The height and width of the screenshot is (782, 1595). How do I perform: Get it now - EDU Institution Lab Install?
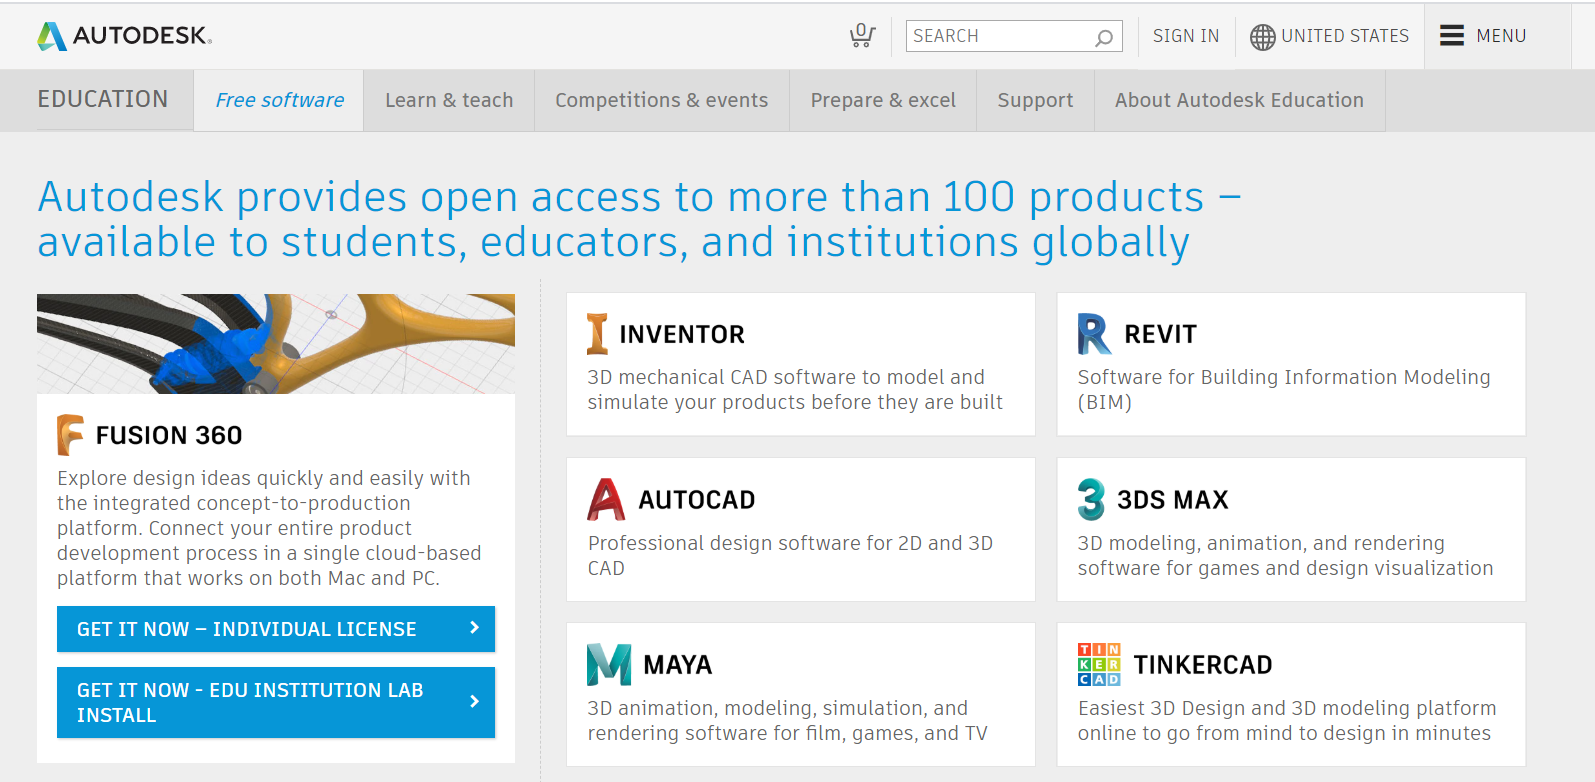pos(276,702)
